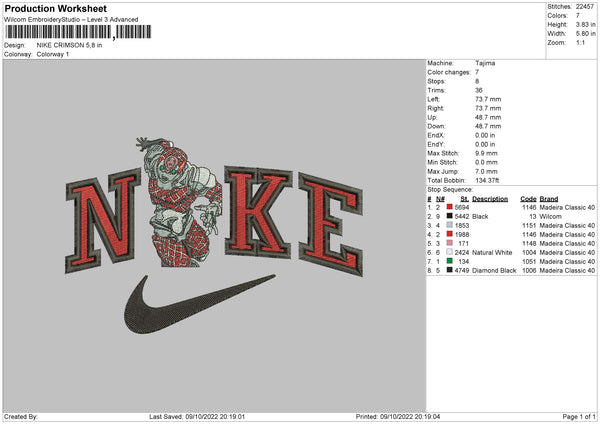Click the 'Stop Sequence:' heading
The image size is (600, 424).
tap(450, 189)
